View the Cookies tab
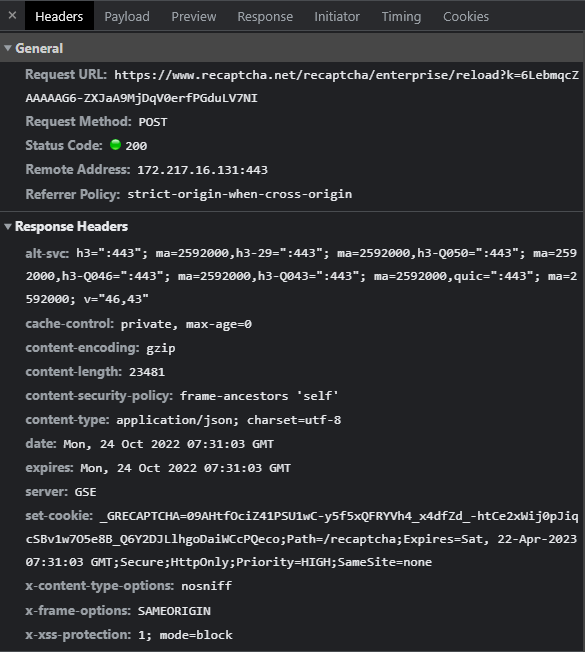This screenshot has width=585, height=652. click(x=466, y=16)
